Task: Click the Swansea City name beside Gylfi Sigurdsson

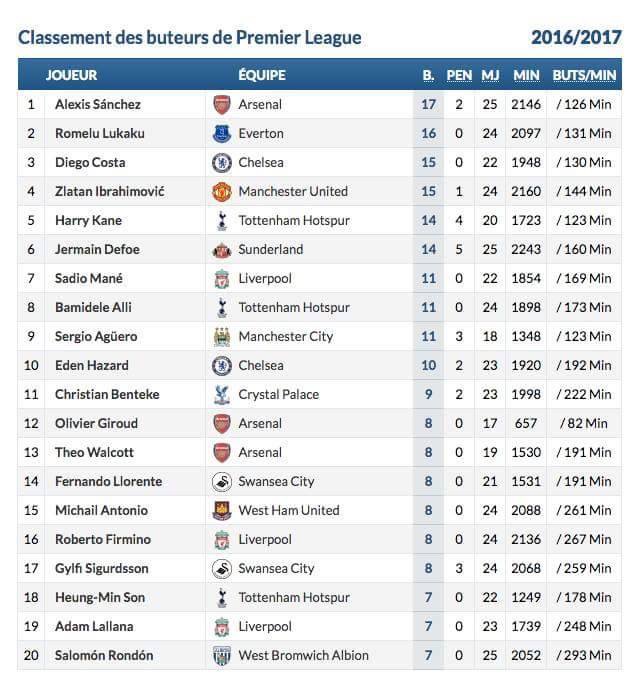Action: [x=276, y=569]
